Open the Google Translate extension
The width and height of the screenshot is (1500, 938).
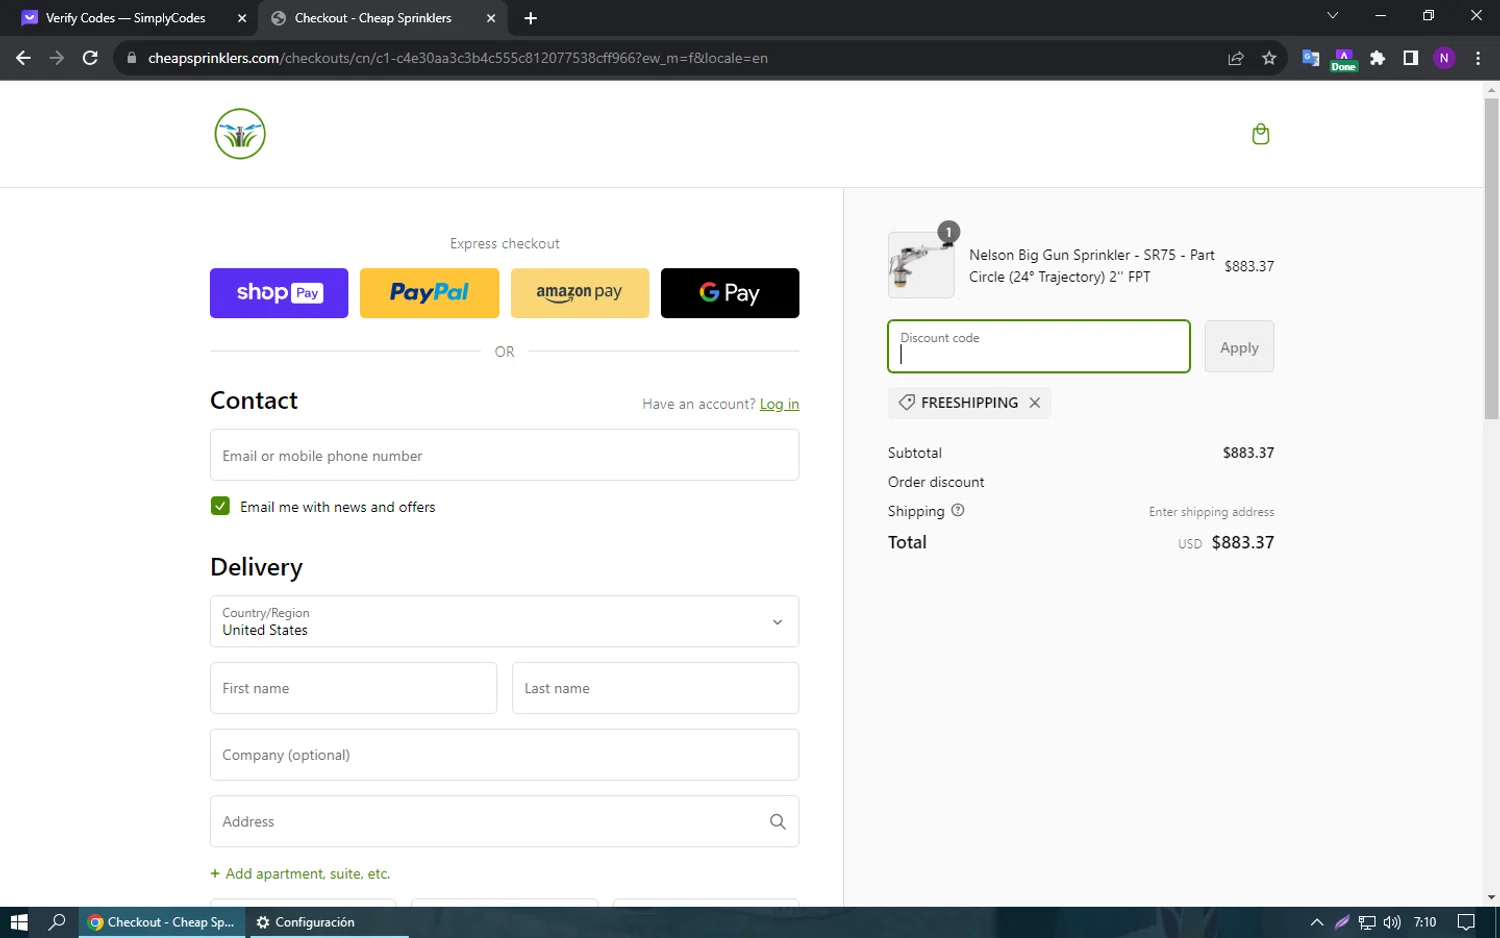click(x=1311, y=58)
